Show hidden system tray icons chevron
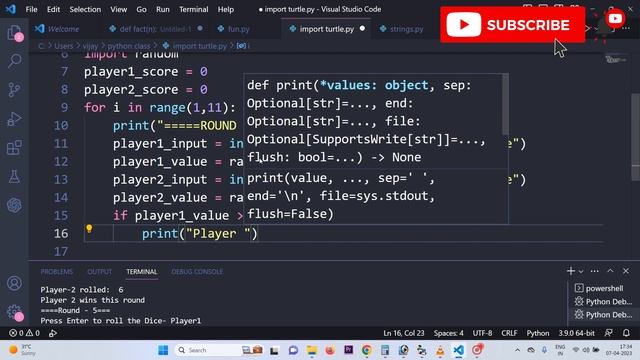Image resolution: width=640 pixels, height=360 pixels. (x=517, y=350)
